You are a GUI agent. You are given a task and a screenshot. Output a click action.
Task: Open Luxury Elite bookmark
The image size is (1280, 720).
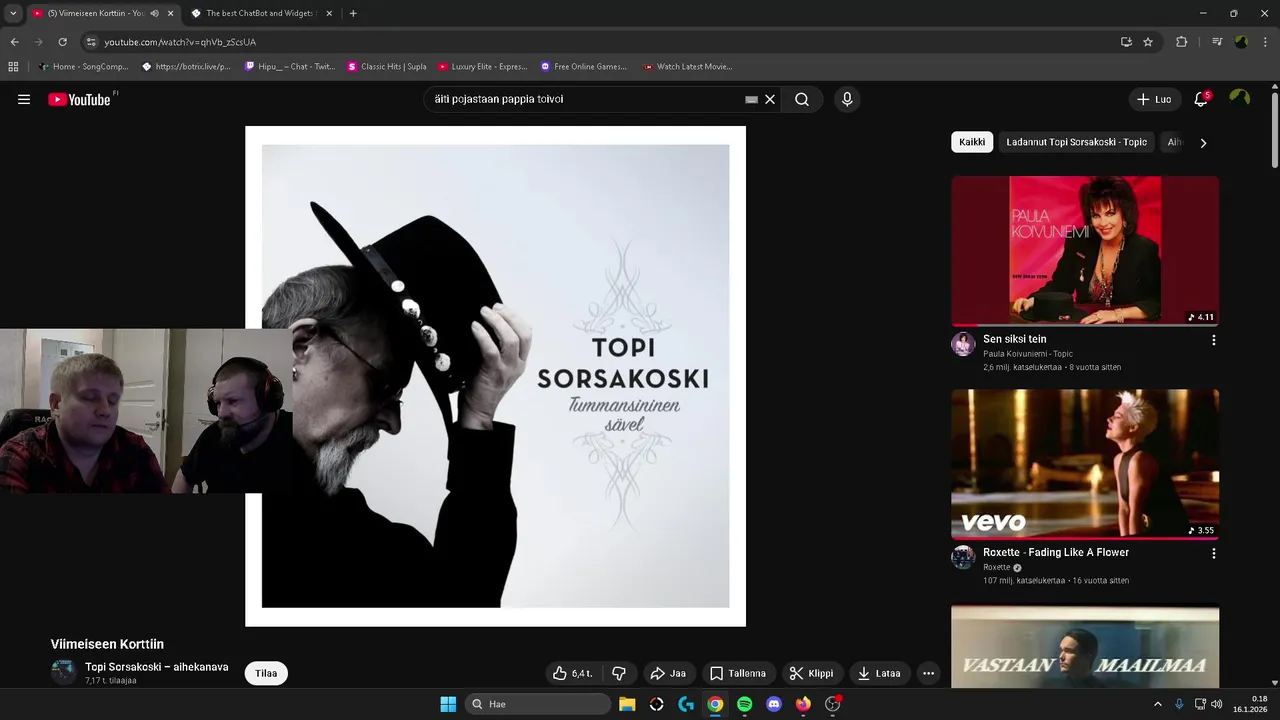[x=482, y=67]
